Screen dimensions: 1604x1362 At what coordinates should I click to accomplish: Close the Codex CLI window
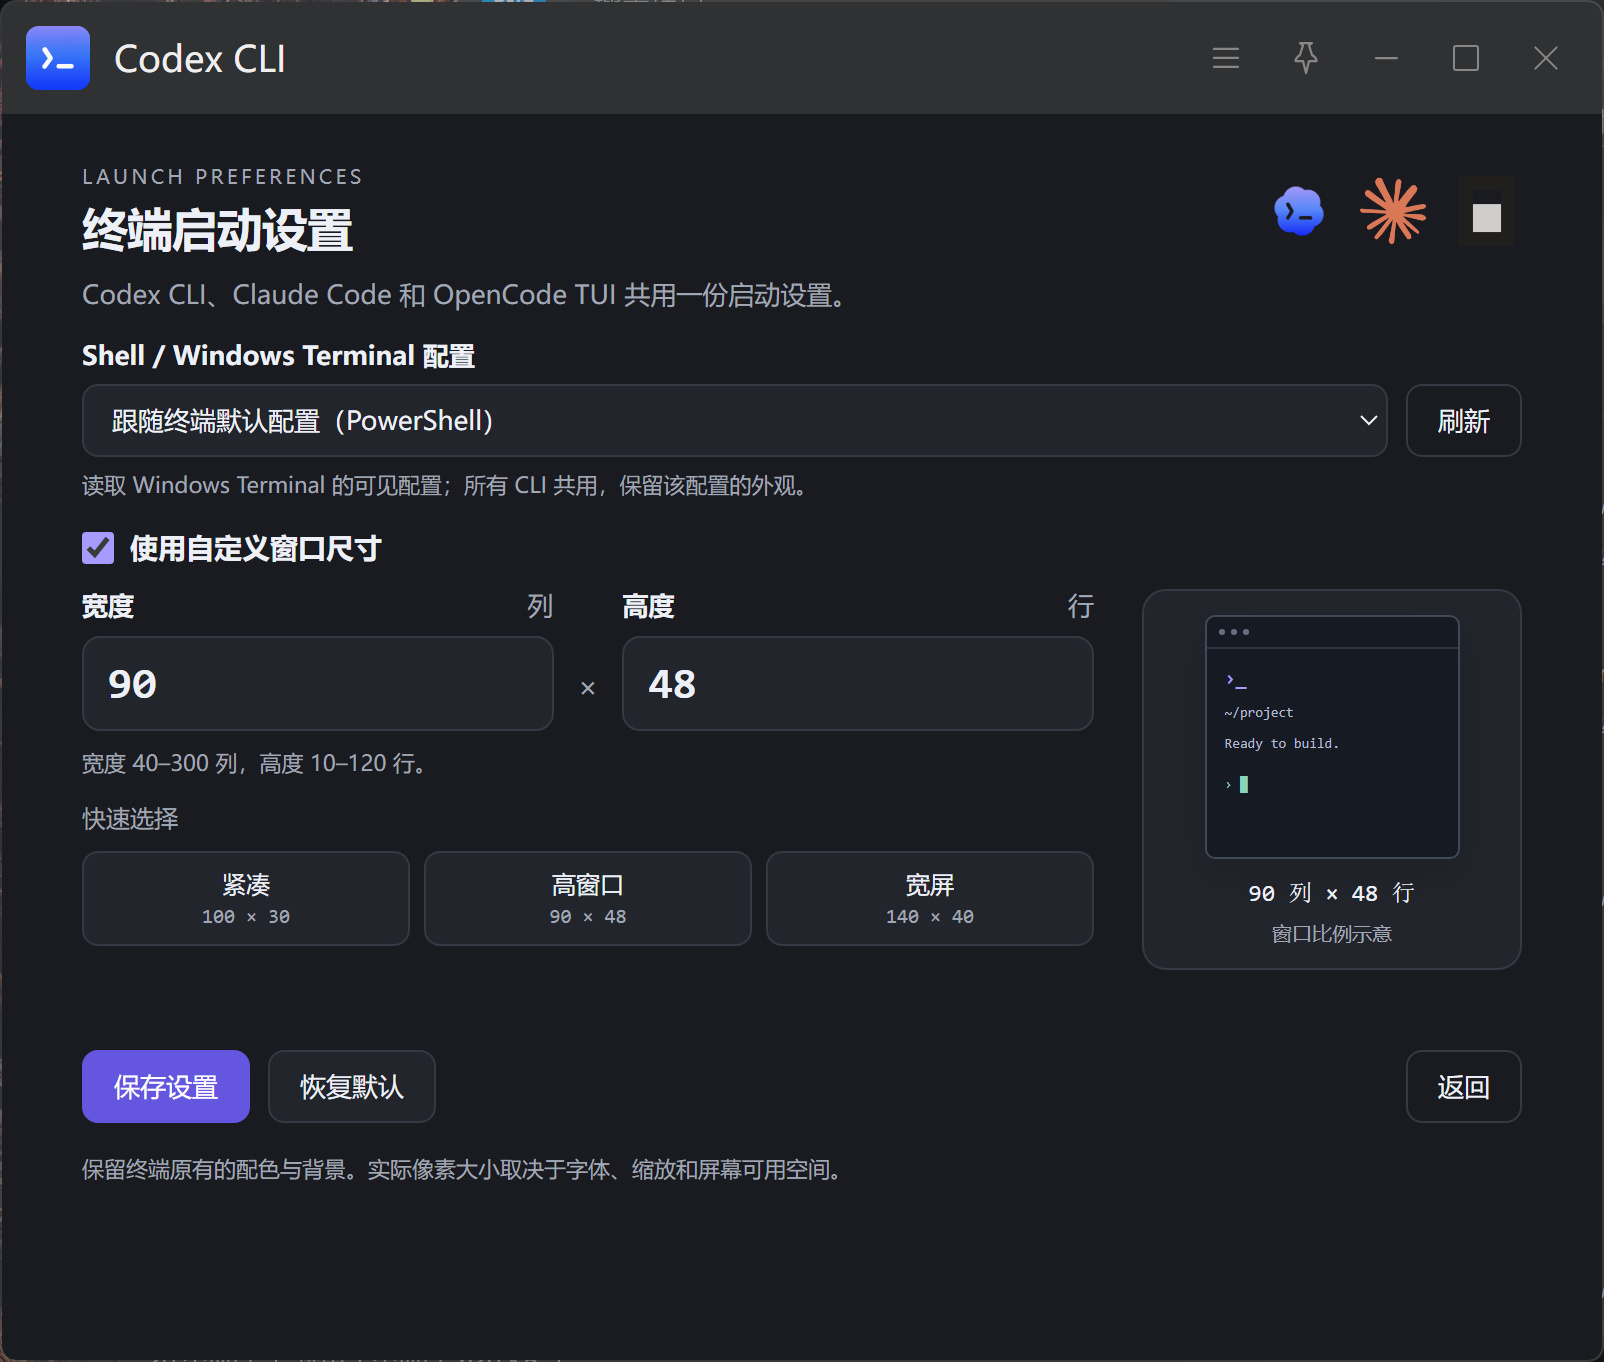pos(1546,58)
